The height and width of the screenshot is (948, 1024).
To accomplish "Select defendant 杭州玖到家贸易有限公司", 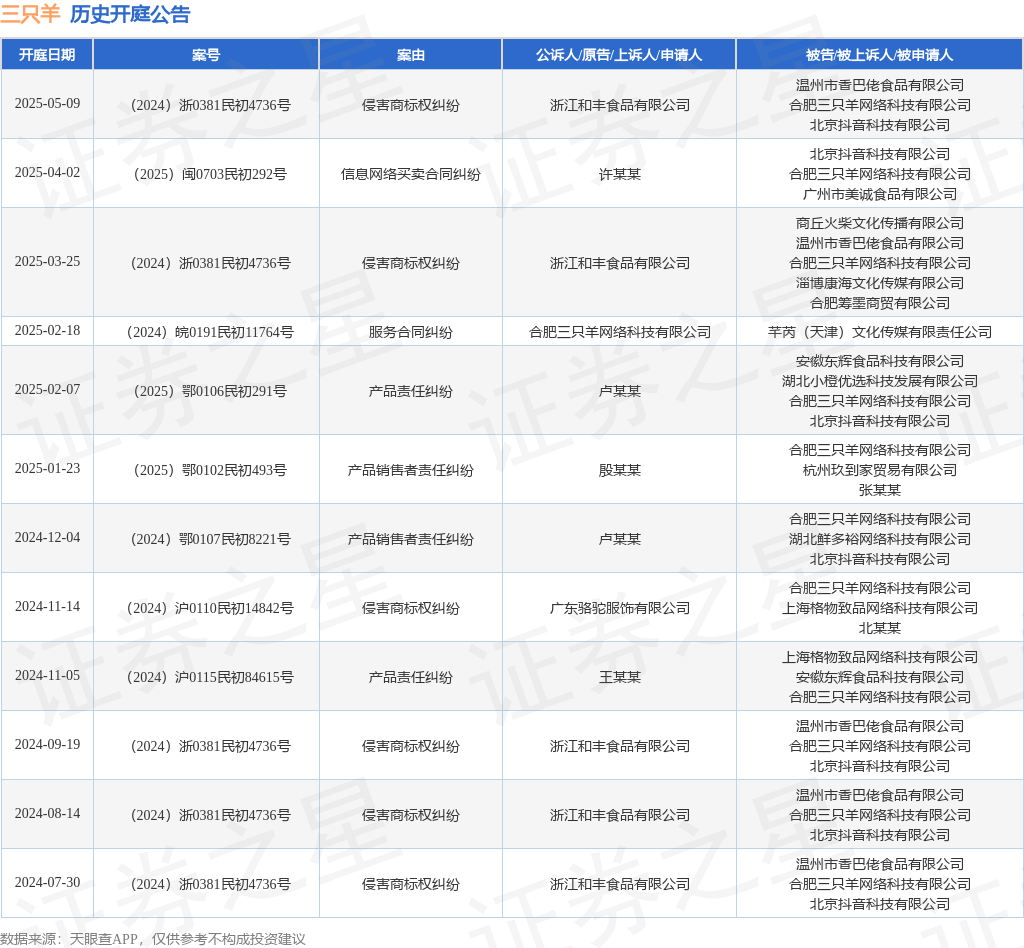I will tap(879, 470).
